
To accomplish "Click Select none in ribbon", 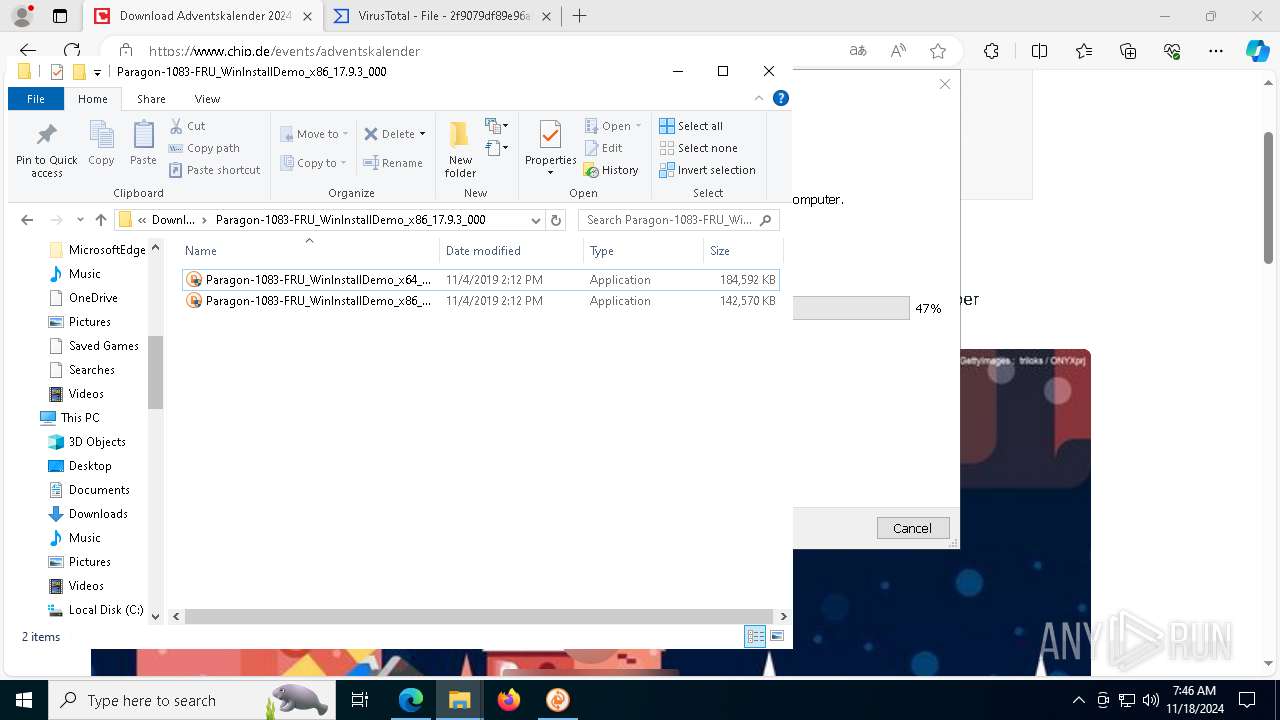I will pos(698,148).
